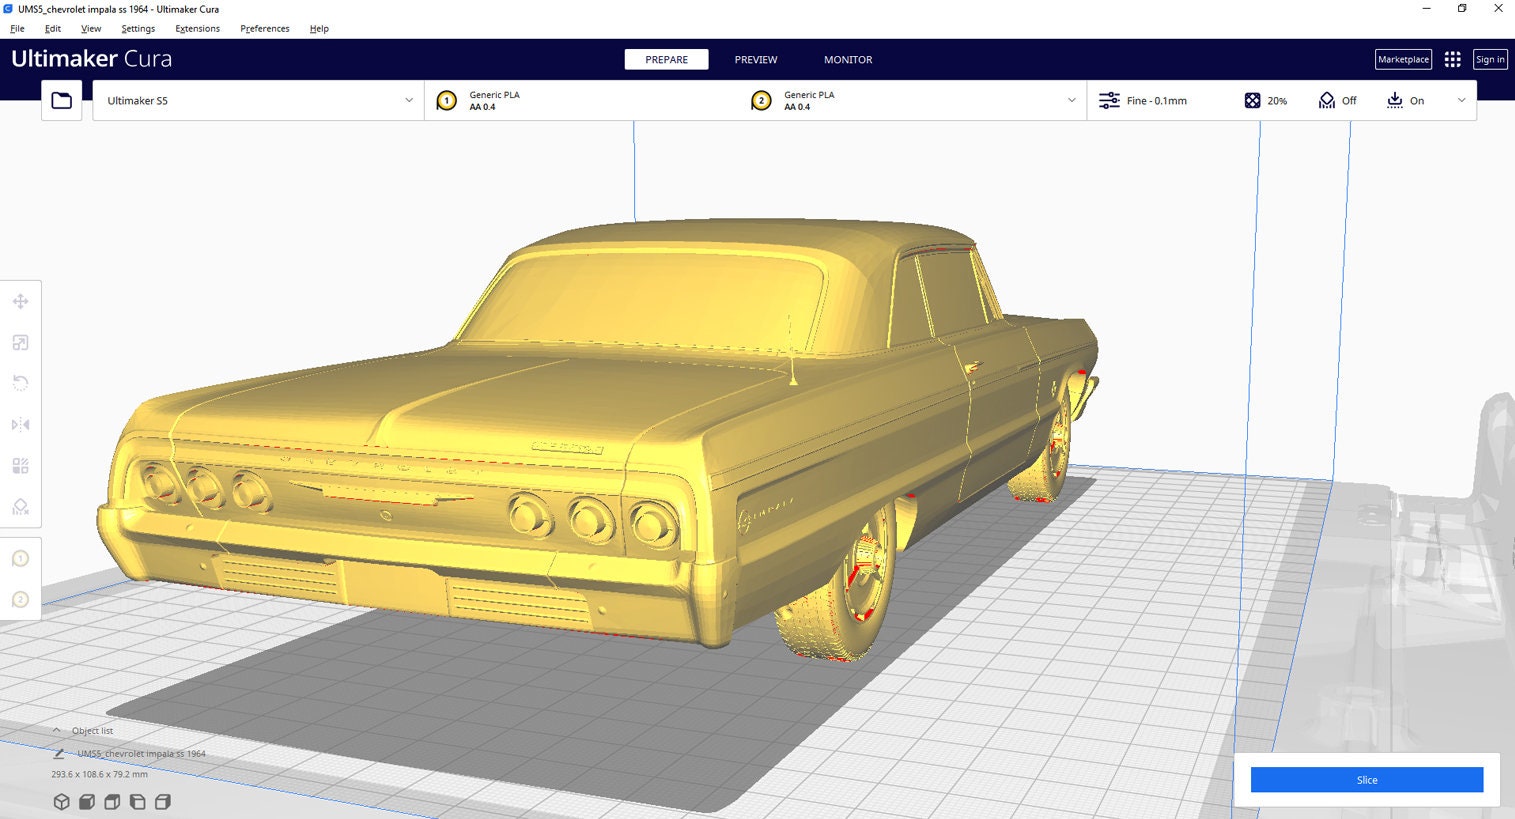Select the Move tool
This screenshot has width=1515, height=819.
tap(20, 301)
